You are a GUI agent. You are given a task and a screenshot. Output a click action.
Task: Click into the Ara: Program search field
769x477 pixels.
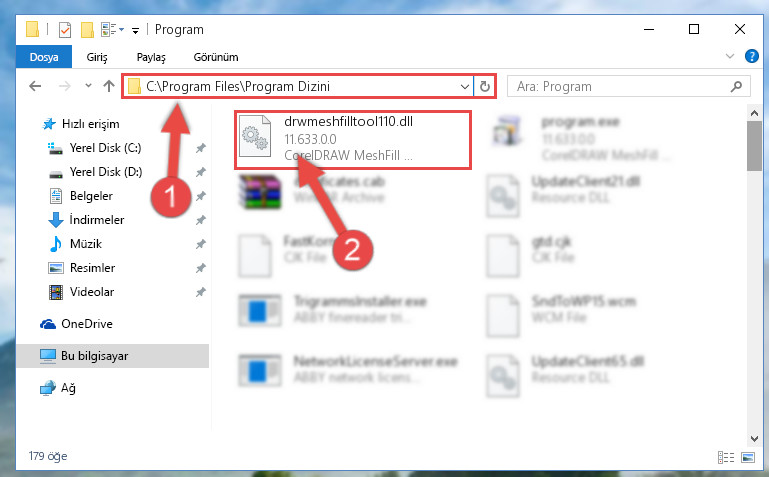point(620,87)
